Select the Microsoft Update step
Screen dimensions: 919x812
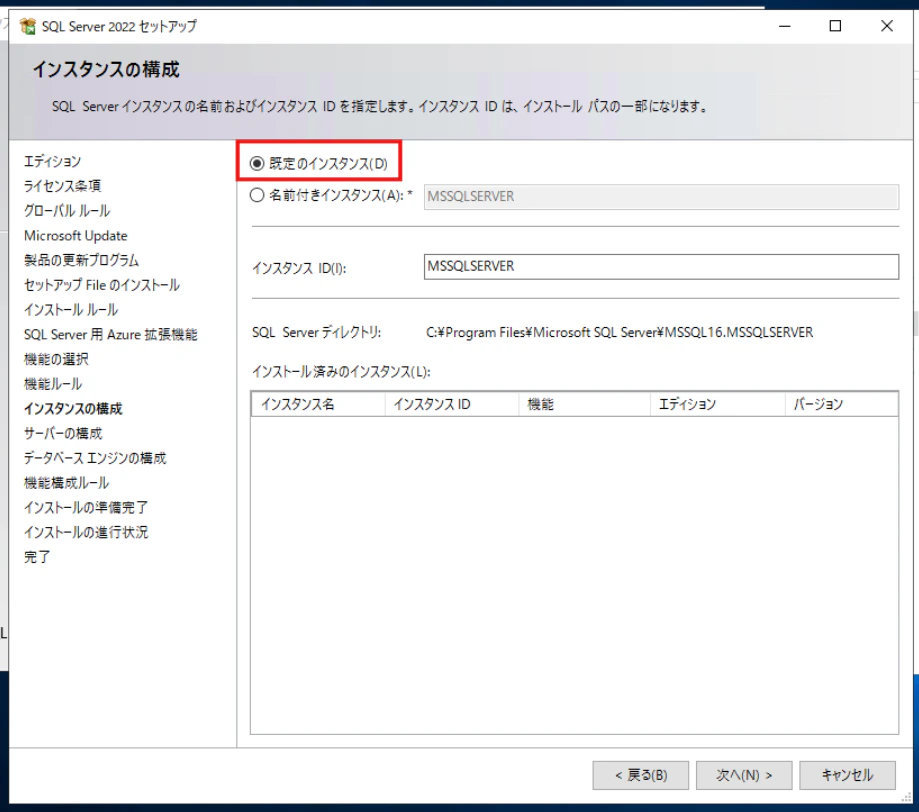click(76, 236)
